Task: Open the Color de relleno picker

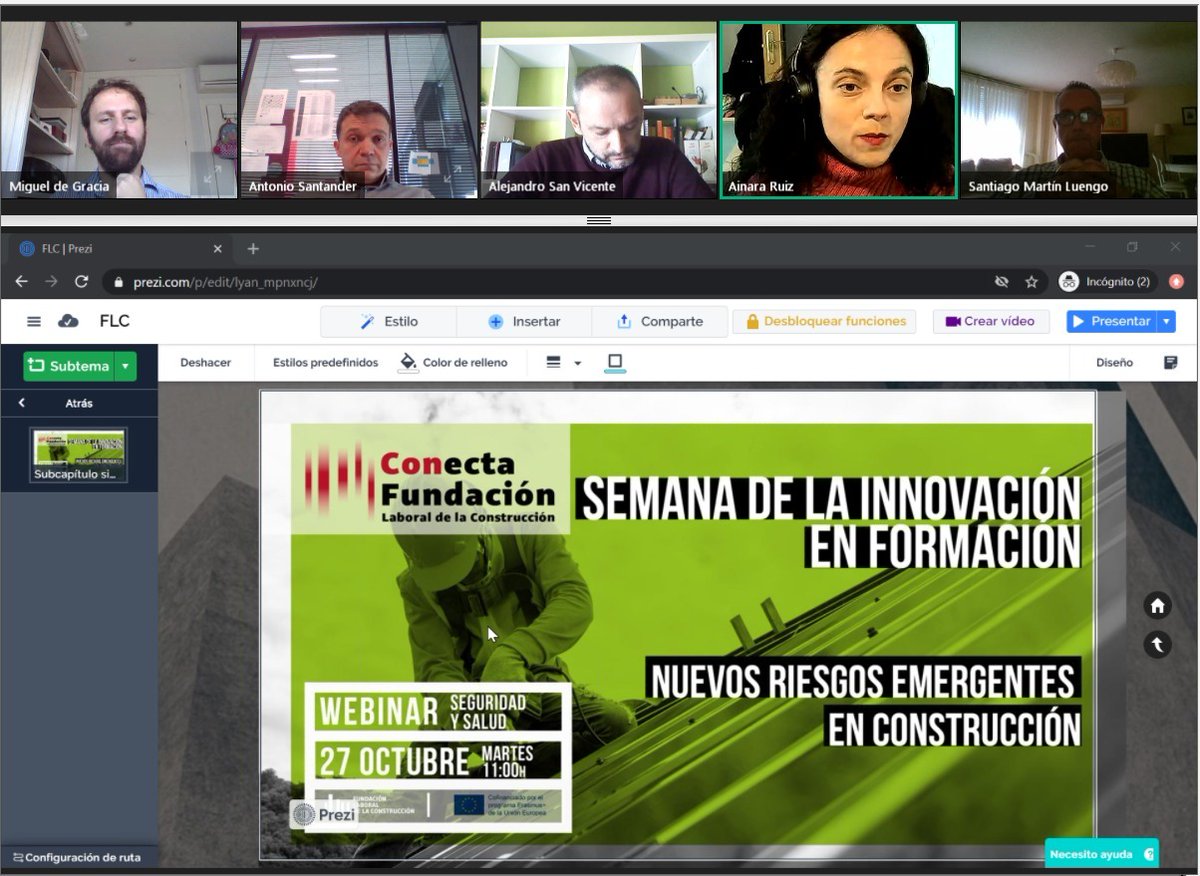Action: coord(453,362)
